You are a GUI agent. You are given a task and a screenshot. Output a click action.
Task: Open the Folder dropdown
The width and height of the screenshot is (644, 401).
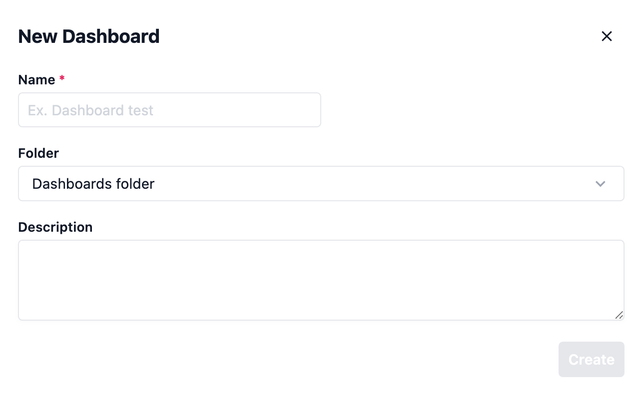pos(321,184)
